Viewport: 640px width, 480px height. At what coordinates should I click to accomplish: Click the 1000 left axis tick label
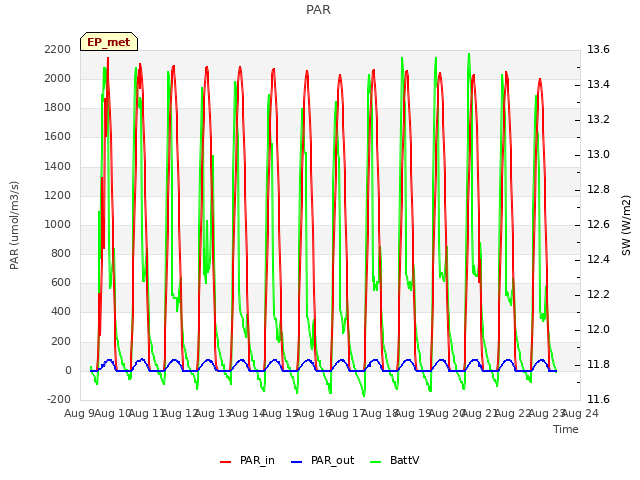tap(58, 224)
